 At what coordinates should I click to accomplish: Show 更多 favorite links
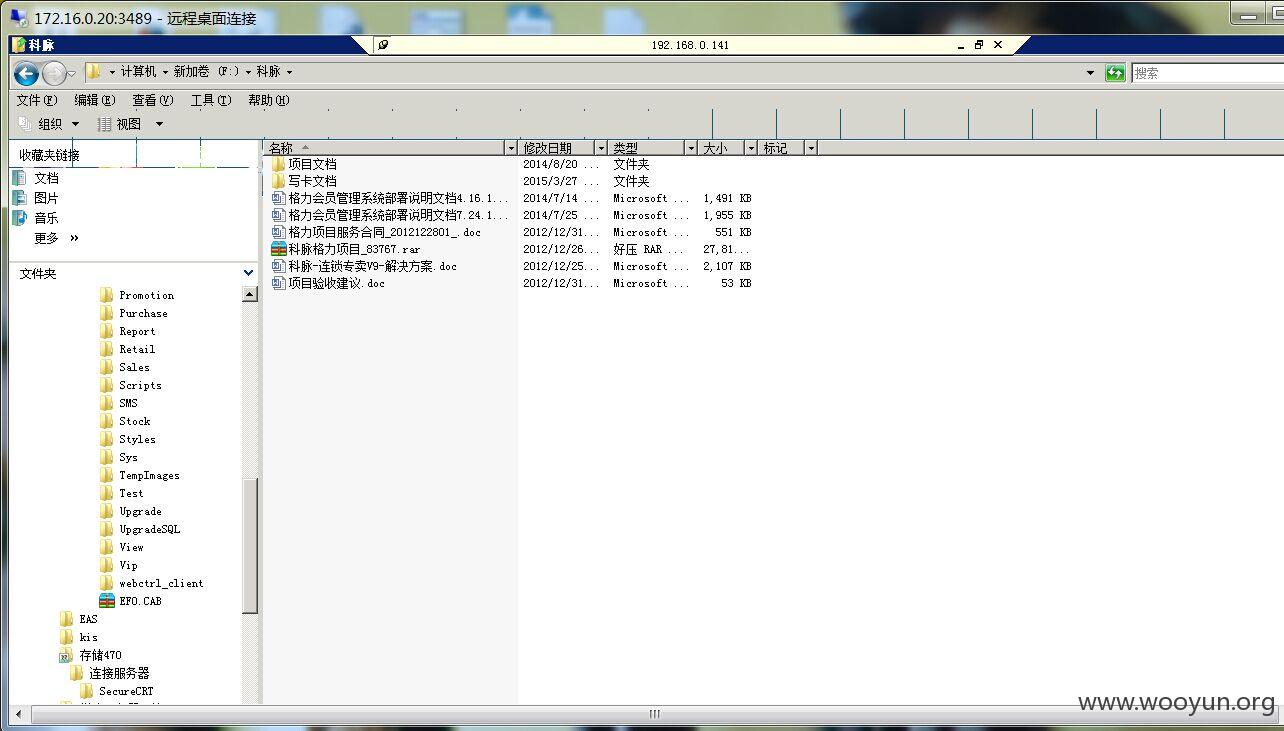(56, 238)
